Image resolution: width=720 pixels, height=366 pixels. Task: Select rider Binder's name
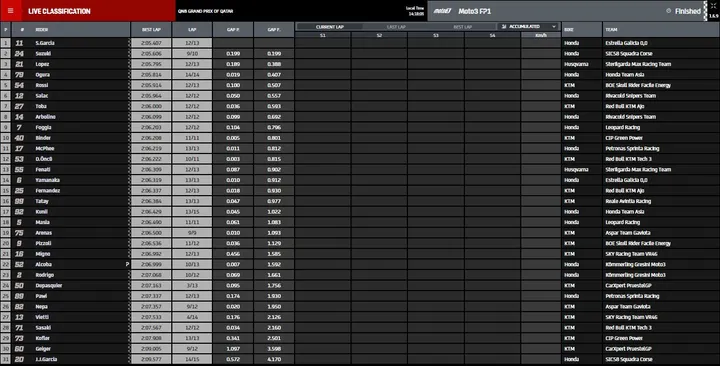coord(43,138)
